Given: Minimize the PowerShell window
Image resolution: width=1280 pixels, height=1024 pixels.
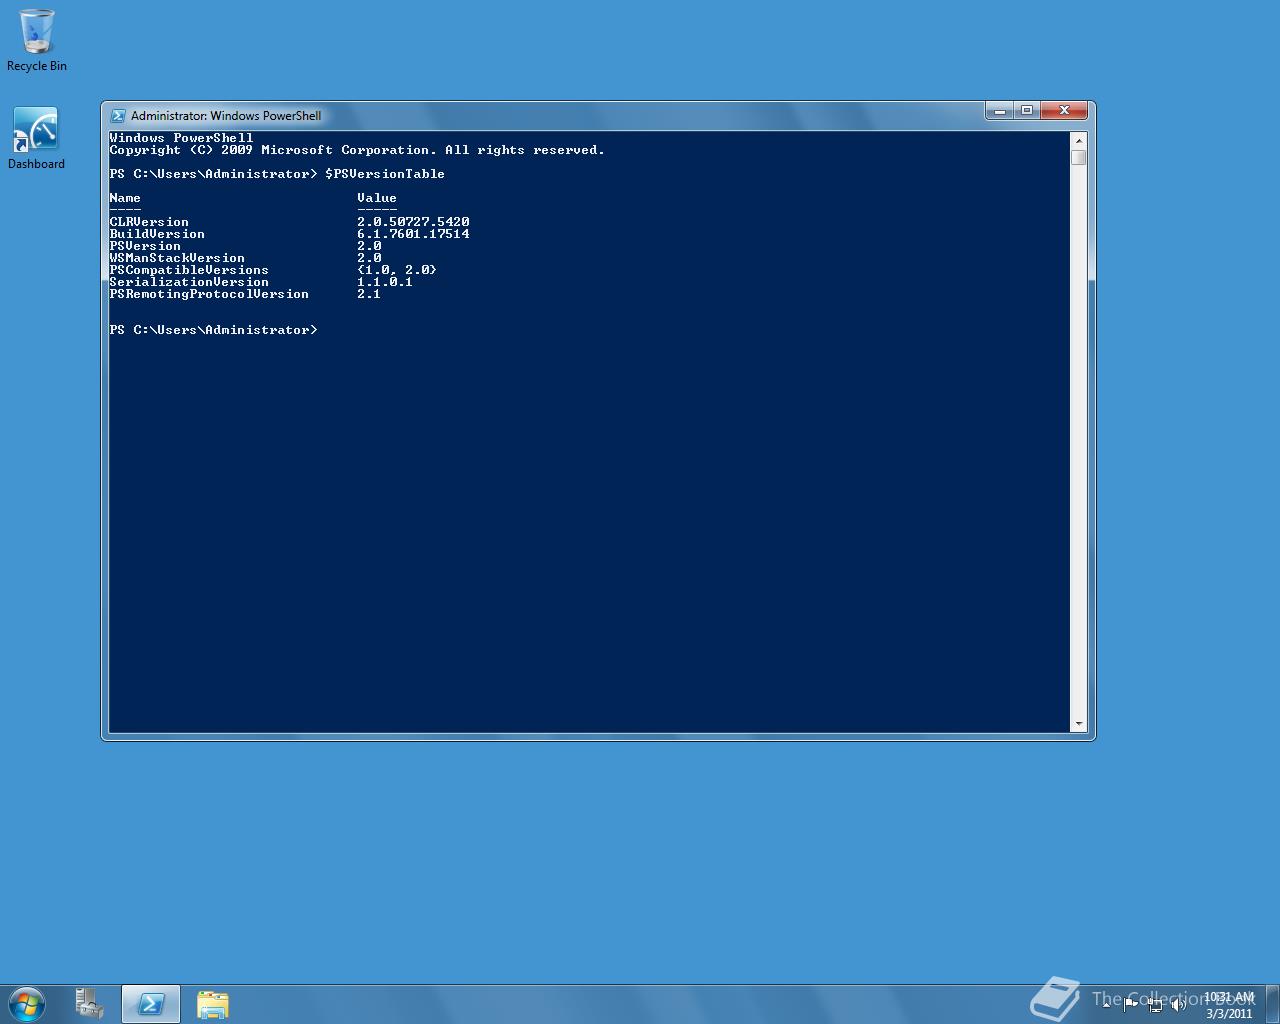Looking at the screenshot, I should pos(999,110).
